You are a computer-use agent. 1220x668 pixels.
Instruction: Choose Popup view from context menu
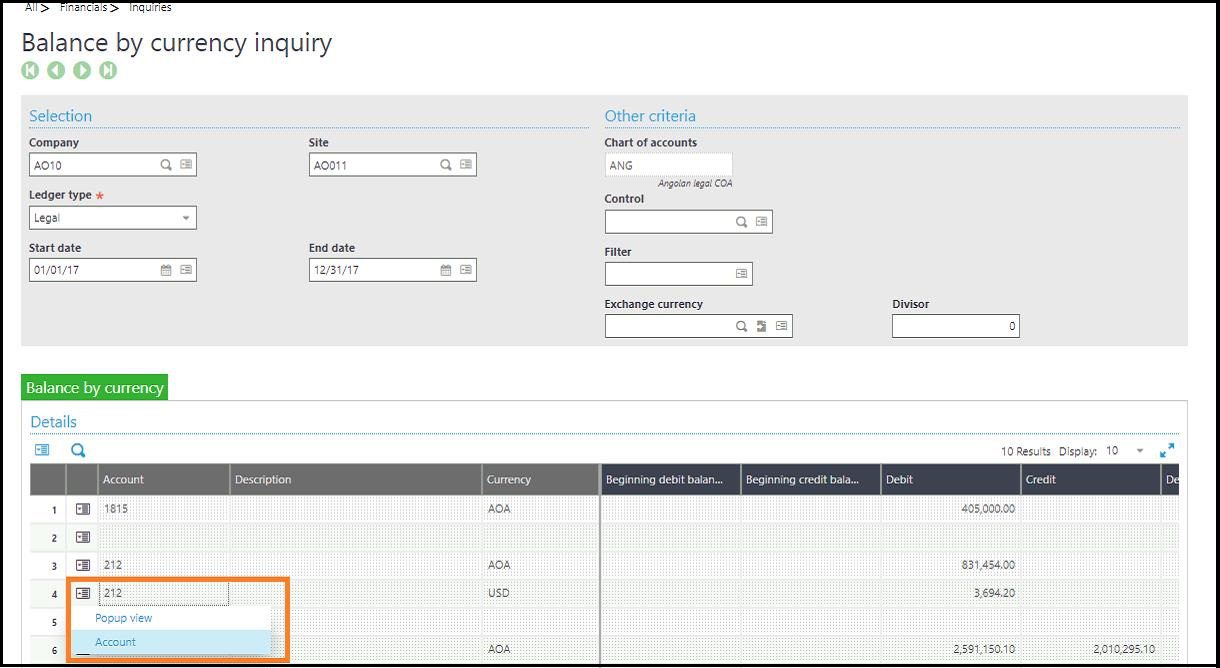coord(124,618)
